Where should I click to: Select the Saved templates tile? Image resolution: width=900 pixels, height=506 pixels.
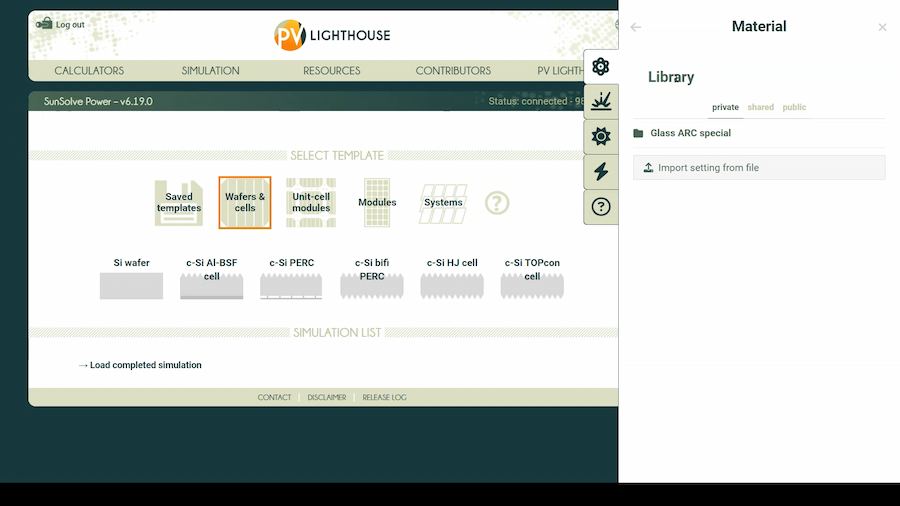[179, 203]
